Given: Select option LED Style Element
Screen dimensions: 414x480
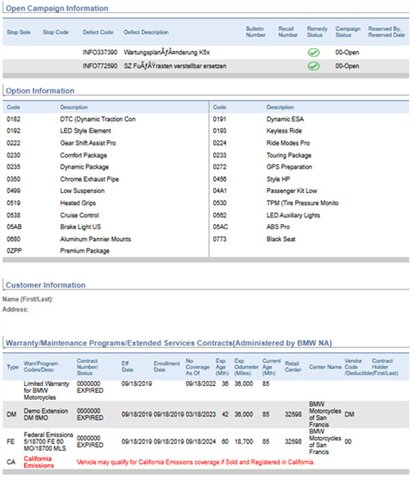Looking at the screenshot, I should coord(86,131).
